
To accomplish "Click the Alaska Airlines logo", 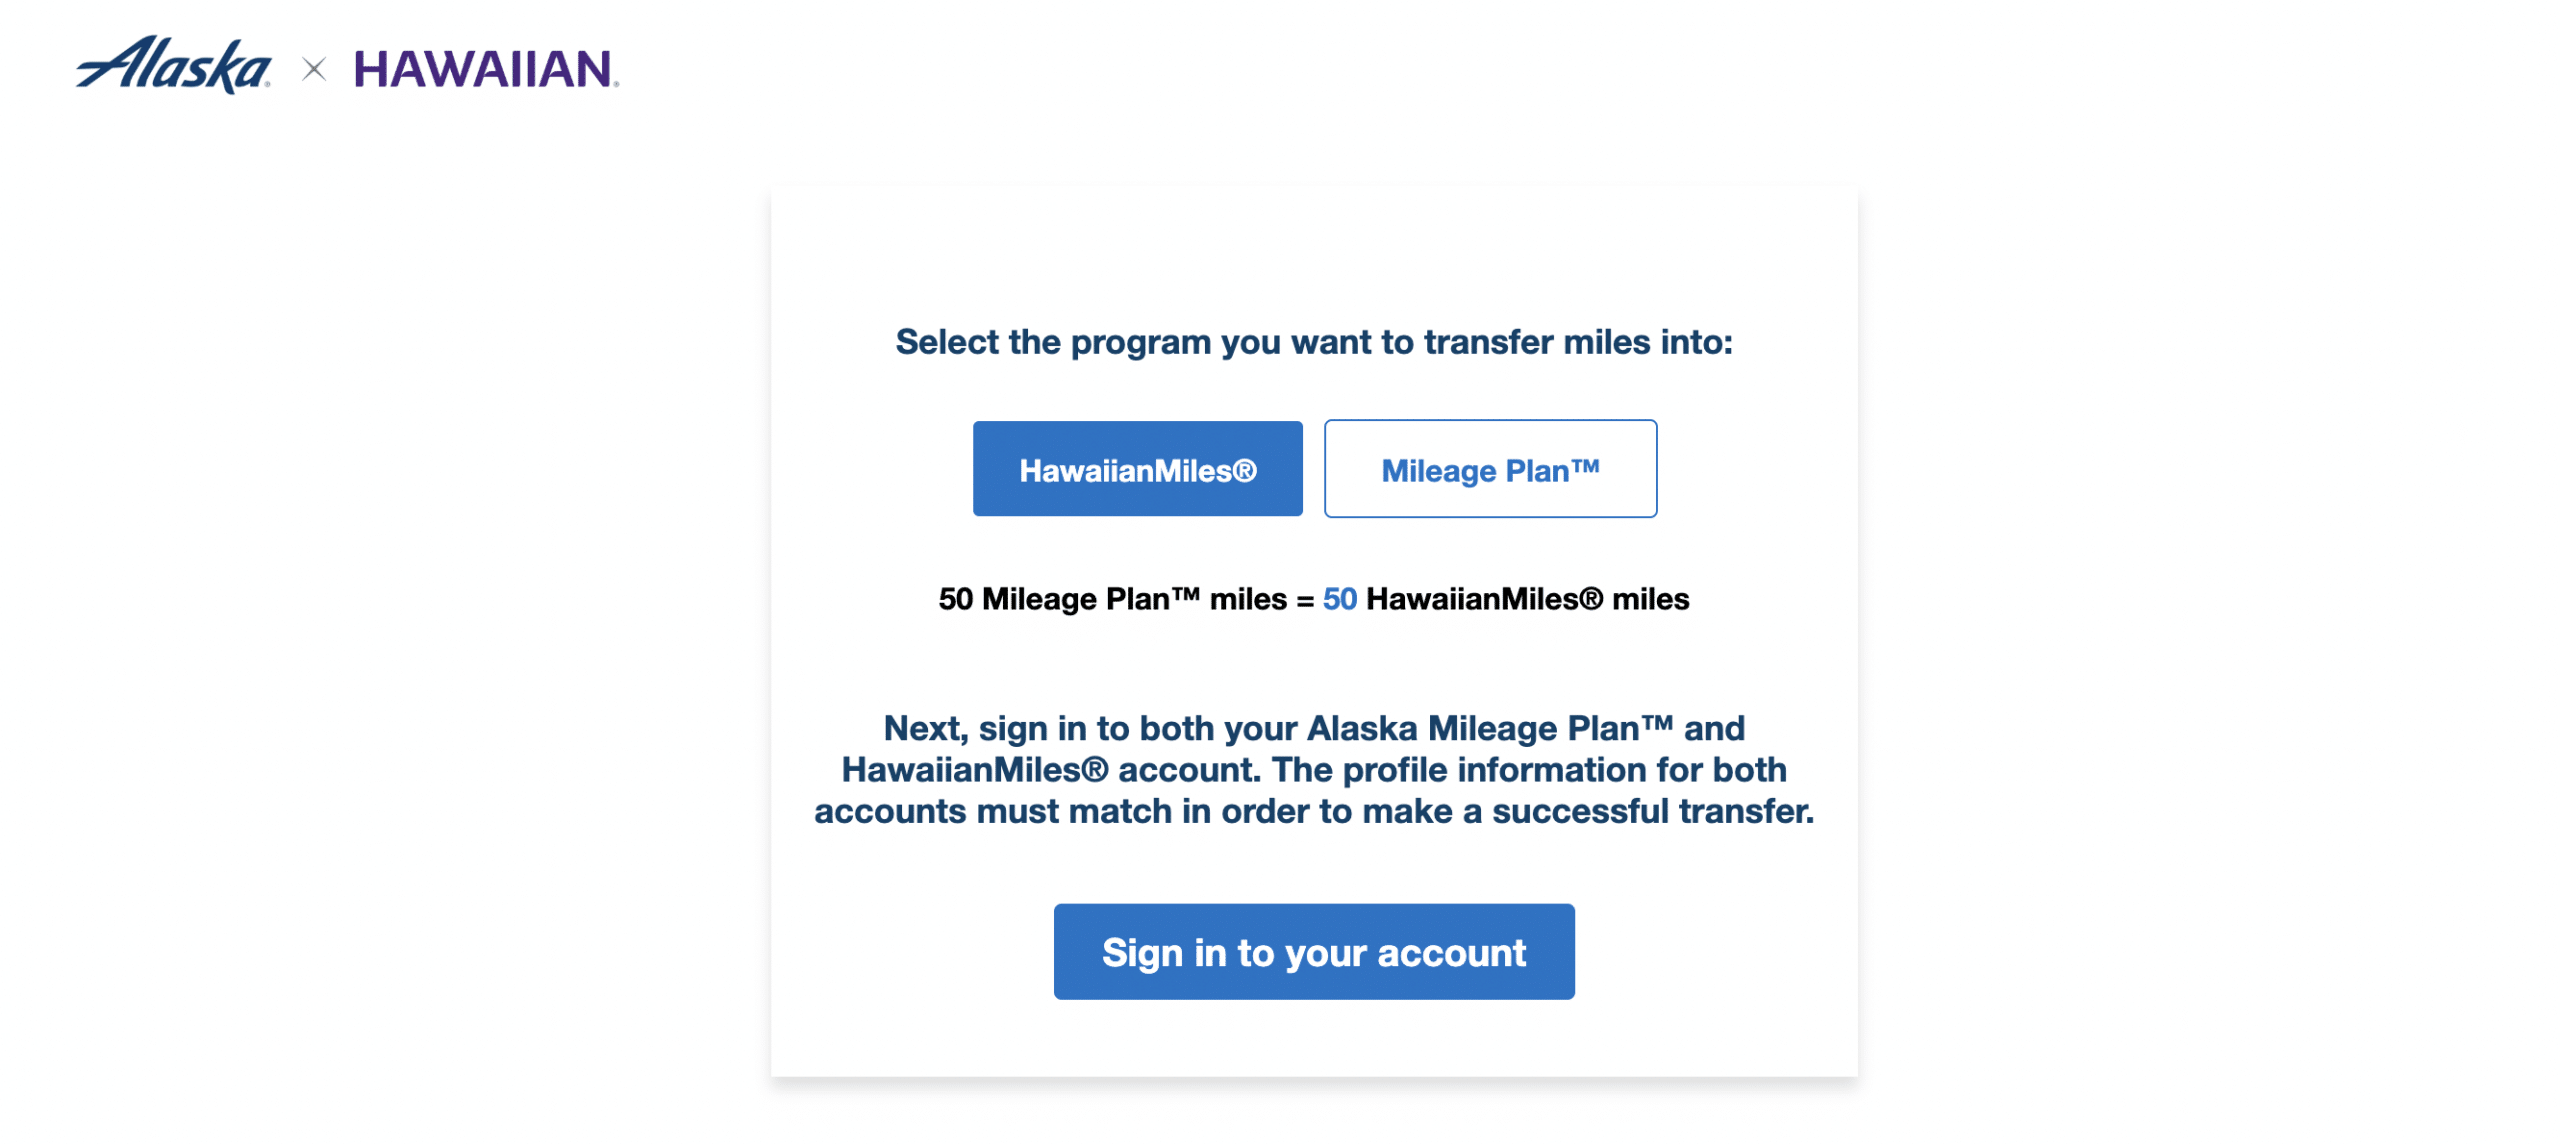I will pyautogui.click(x=173, y=66).
